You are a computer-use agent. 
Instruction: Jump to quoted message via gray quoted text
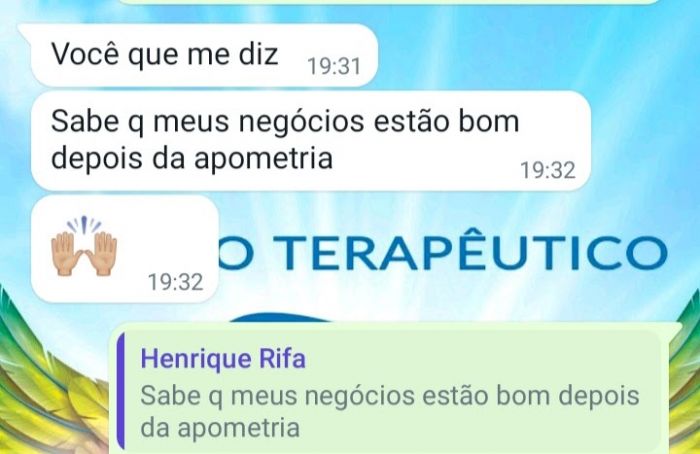pyautogui.click(x=390, y=412)
